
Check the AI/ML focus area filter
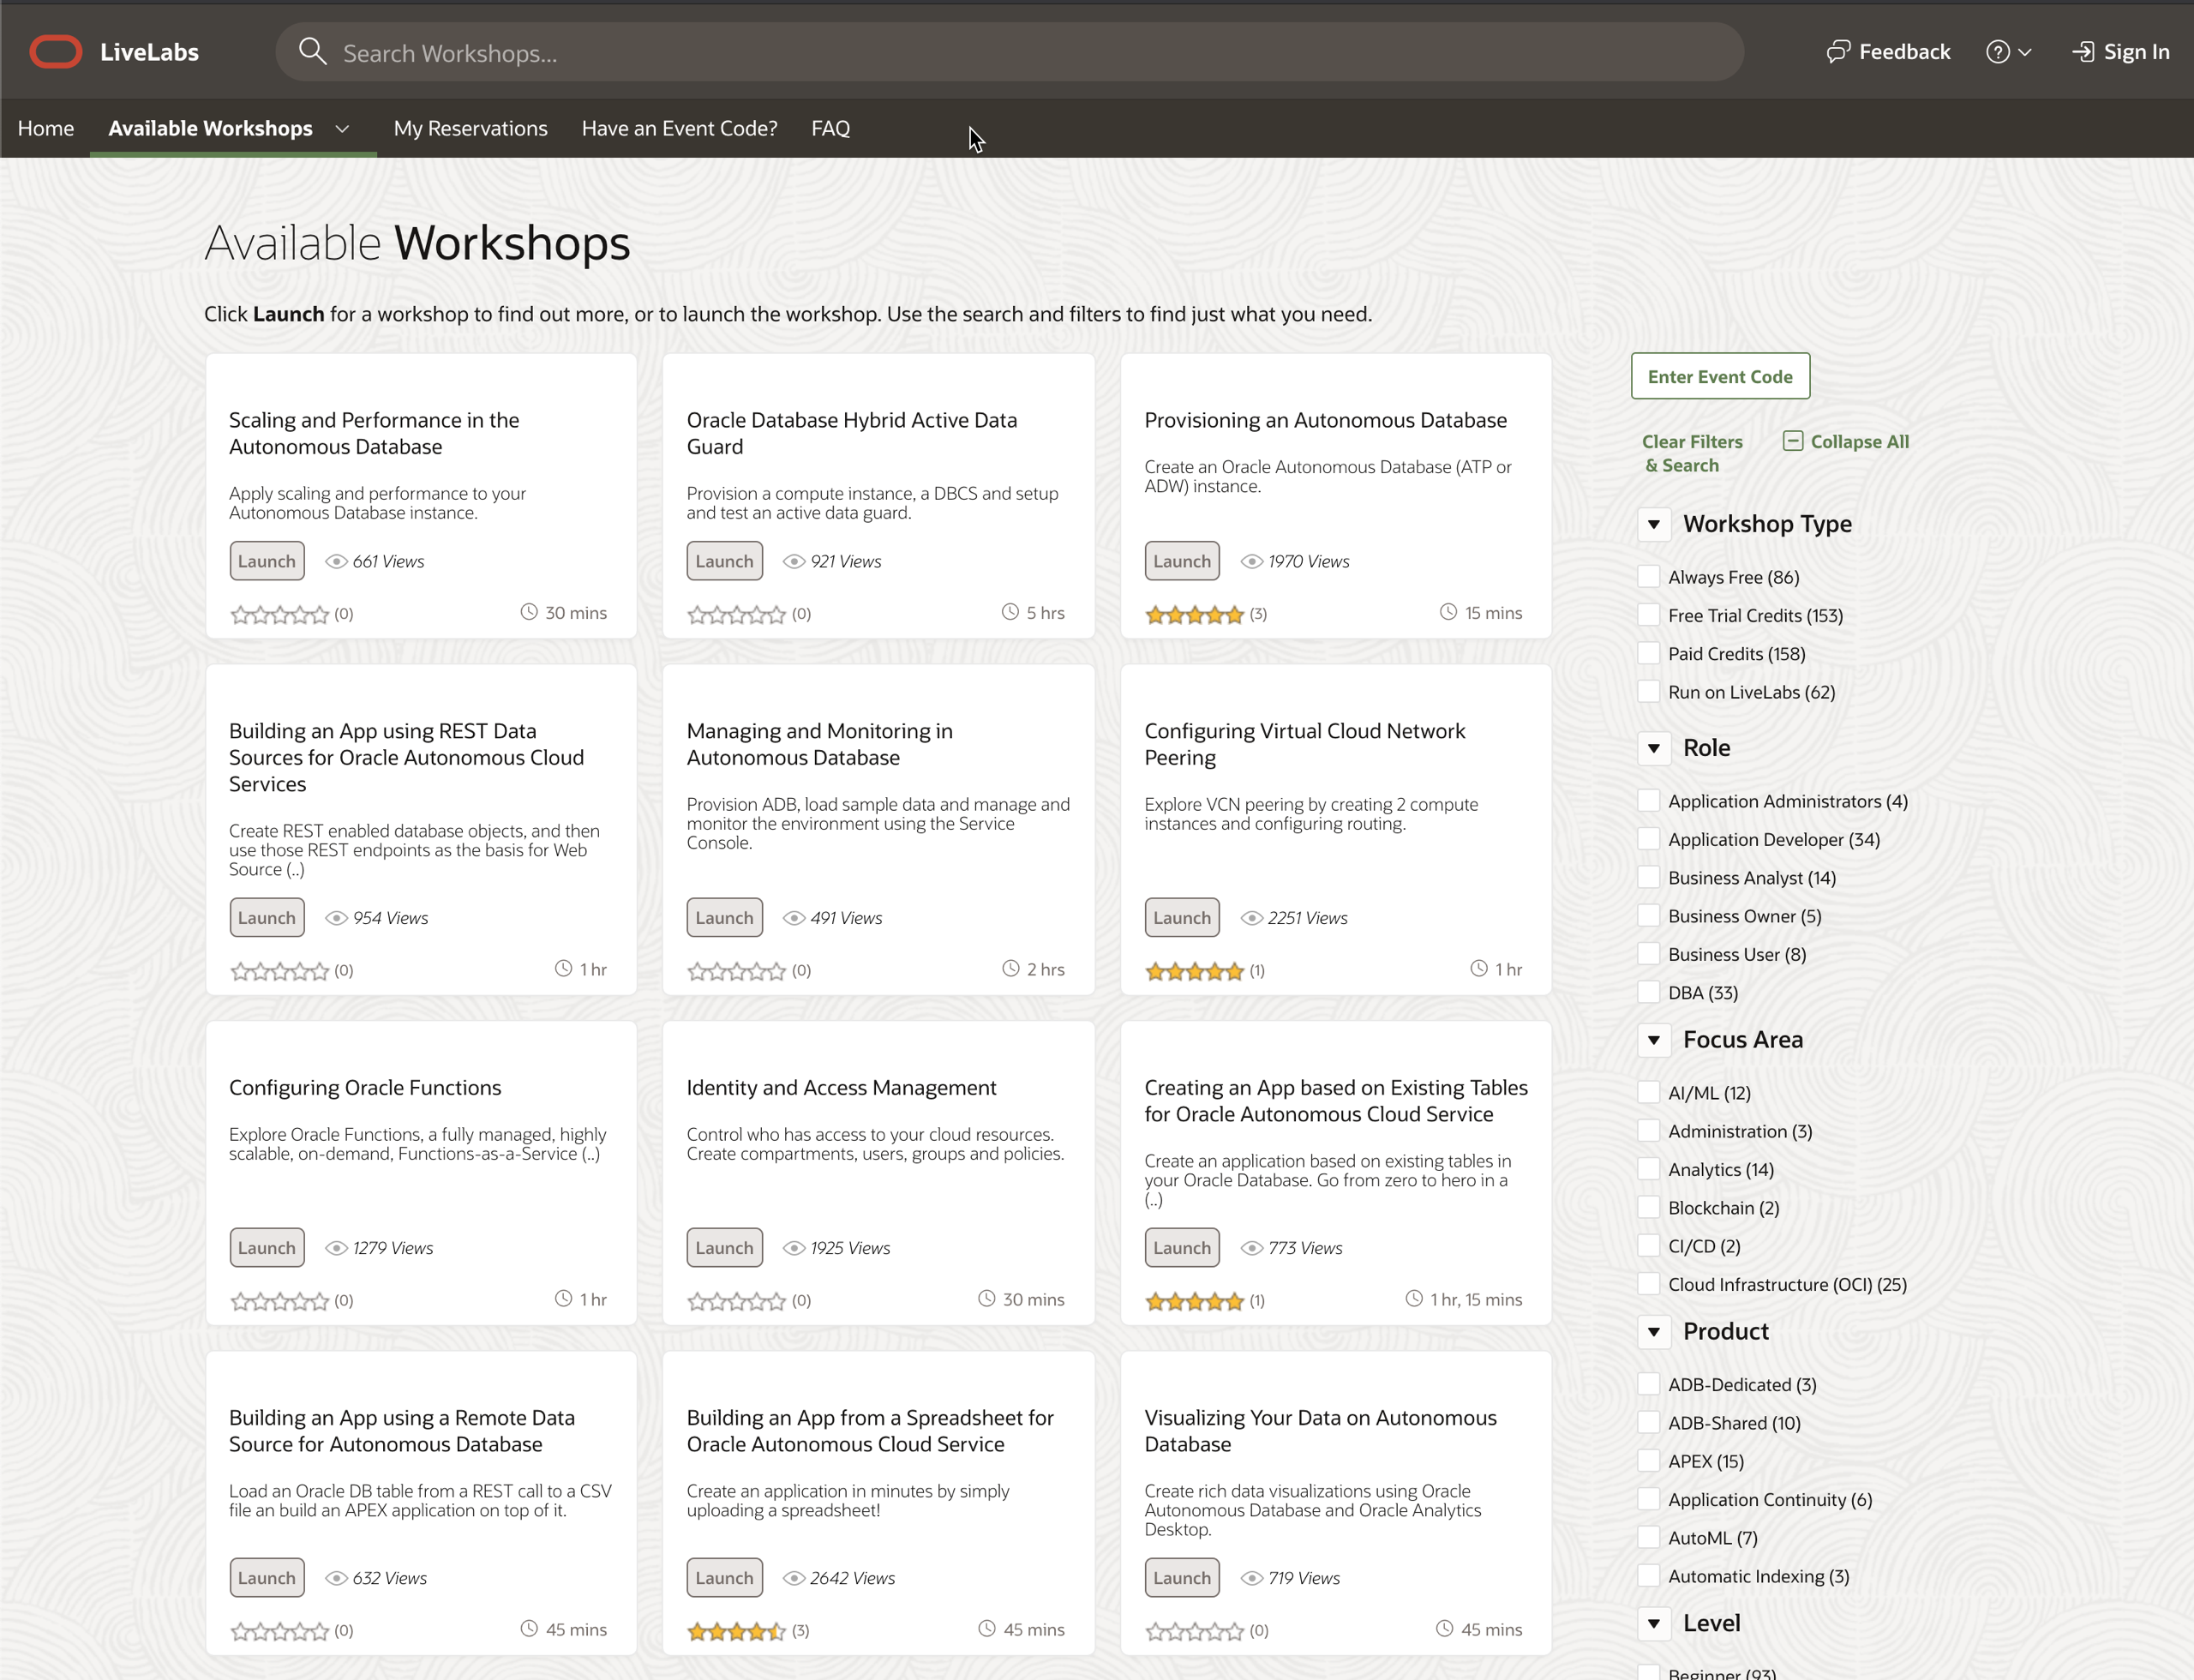point(1649,1093)
